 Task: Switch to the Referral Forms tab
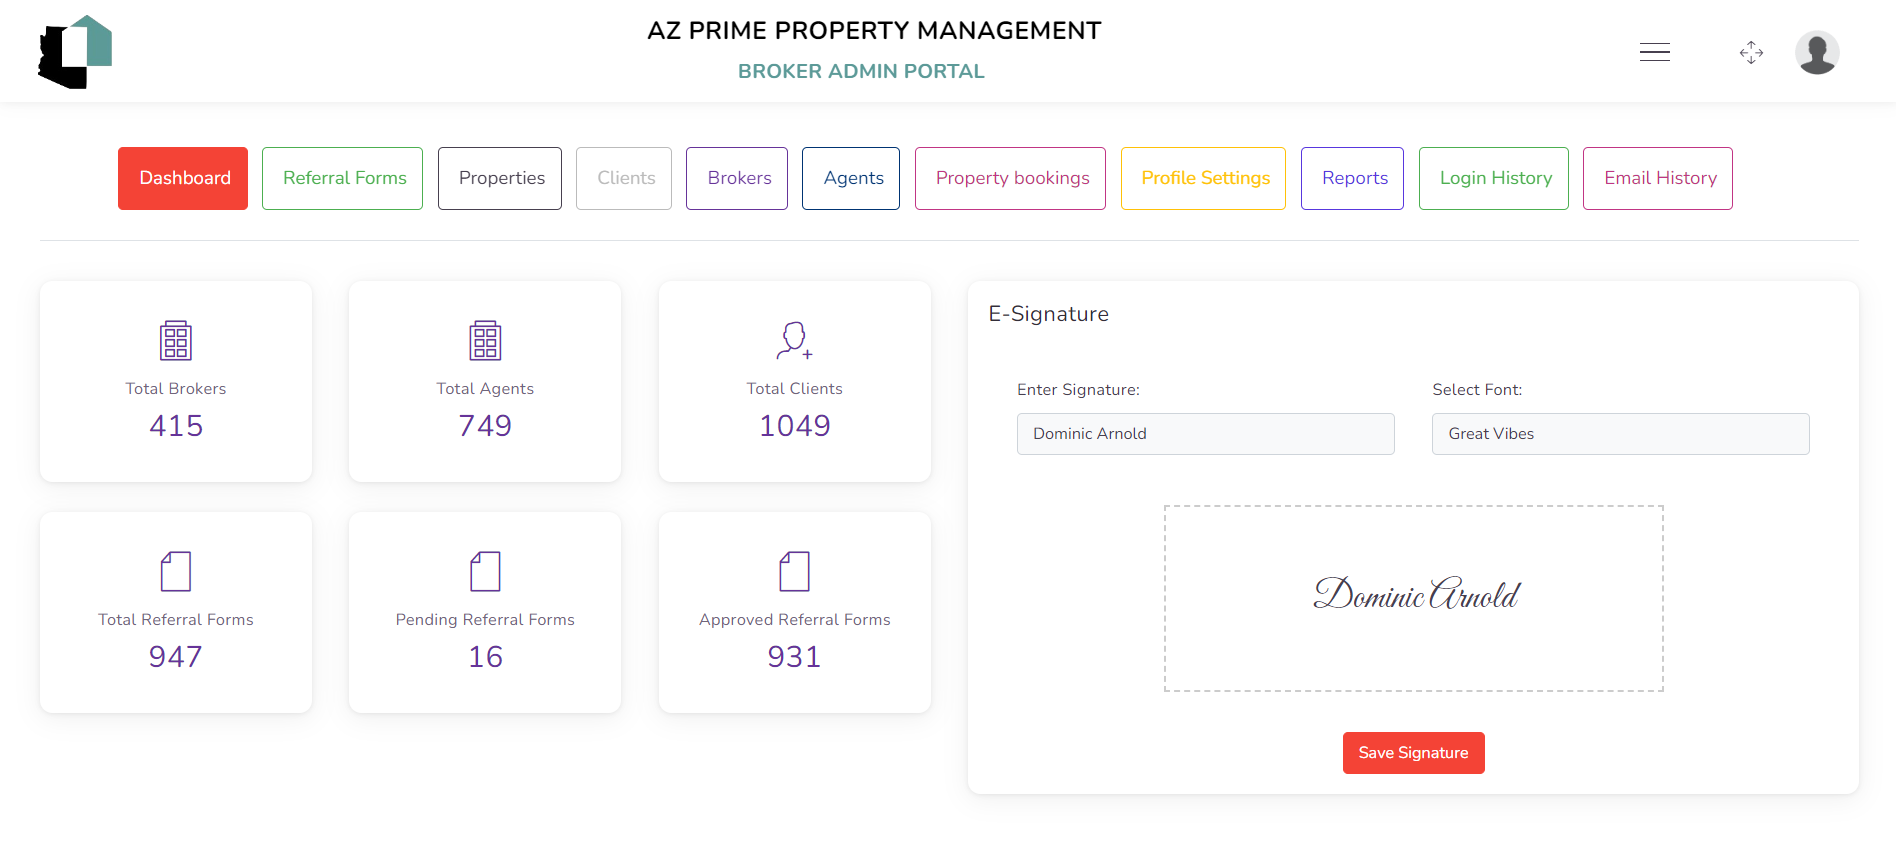(343, 178)
